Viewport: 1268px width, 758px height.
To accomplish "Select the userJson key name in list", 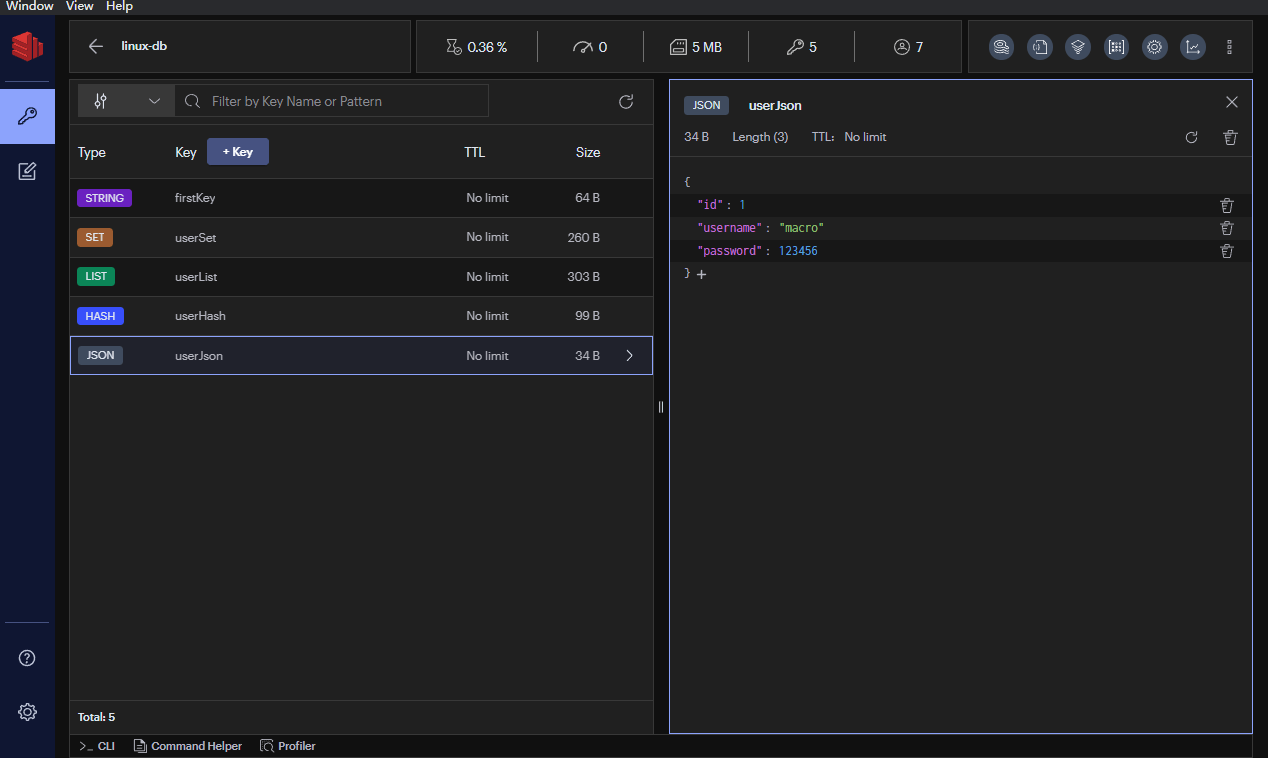I will 199,356.
